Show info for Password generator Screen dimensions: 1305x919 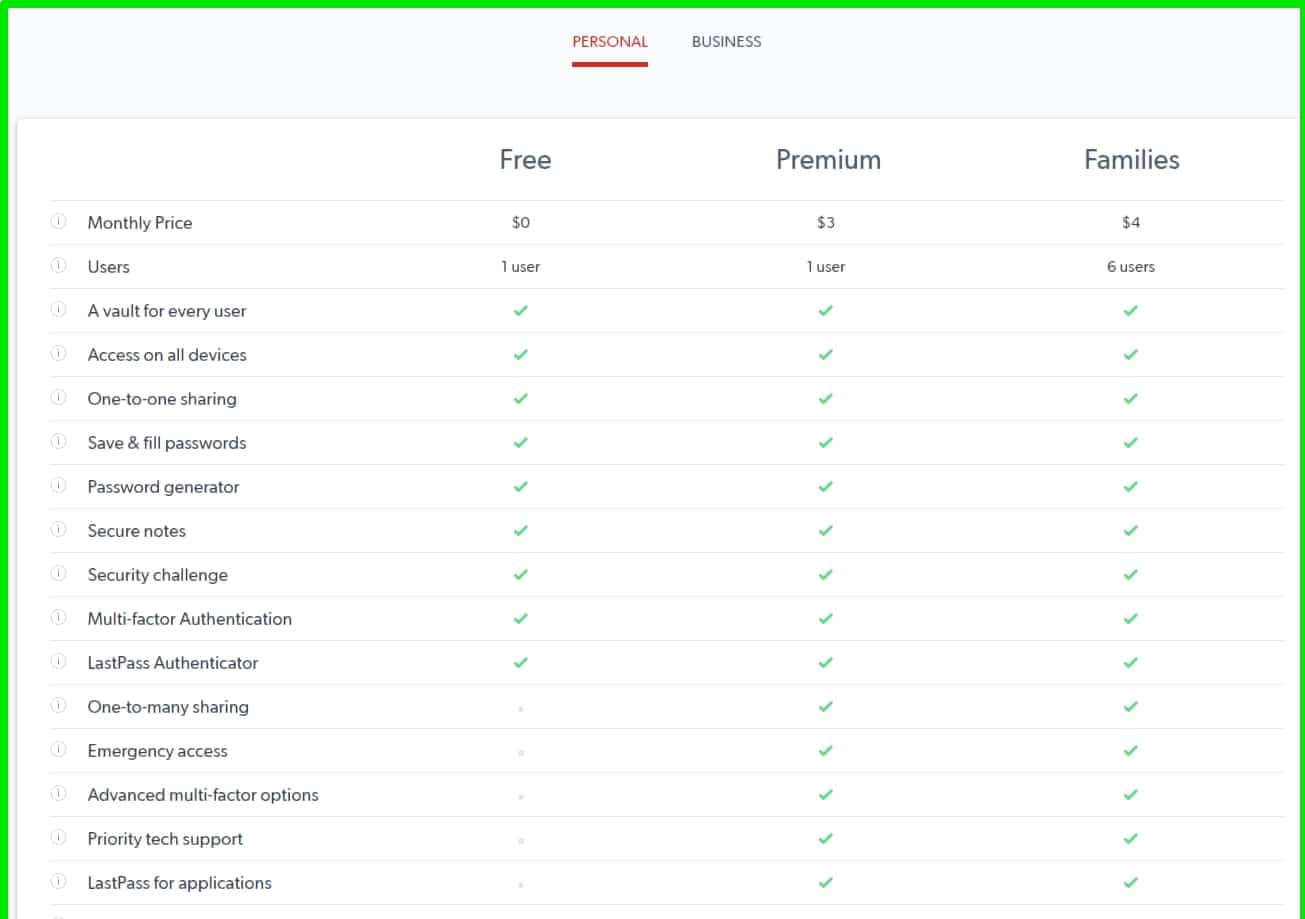[x=58, y=485]
